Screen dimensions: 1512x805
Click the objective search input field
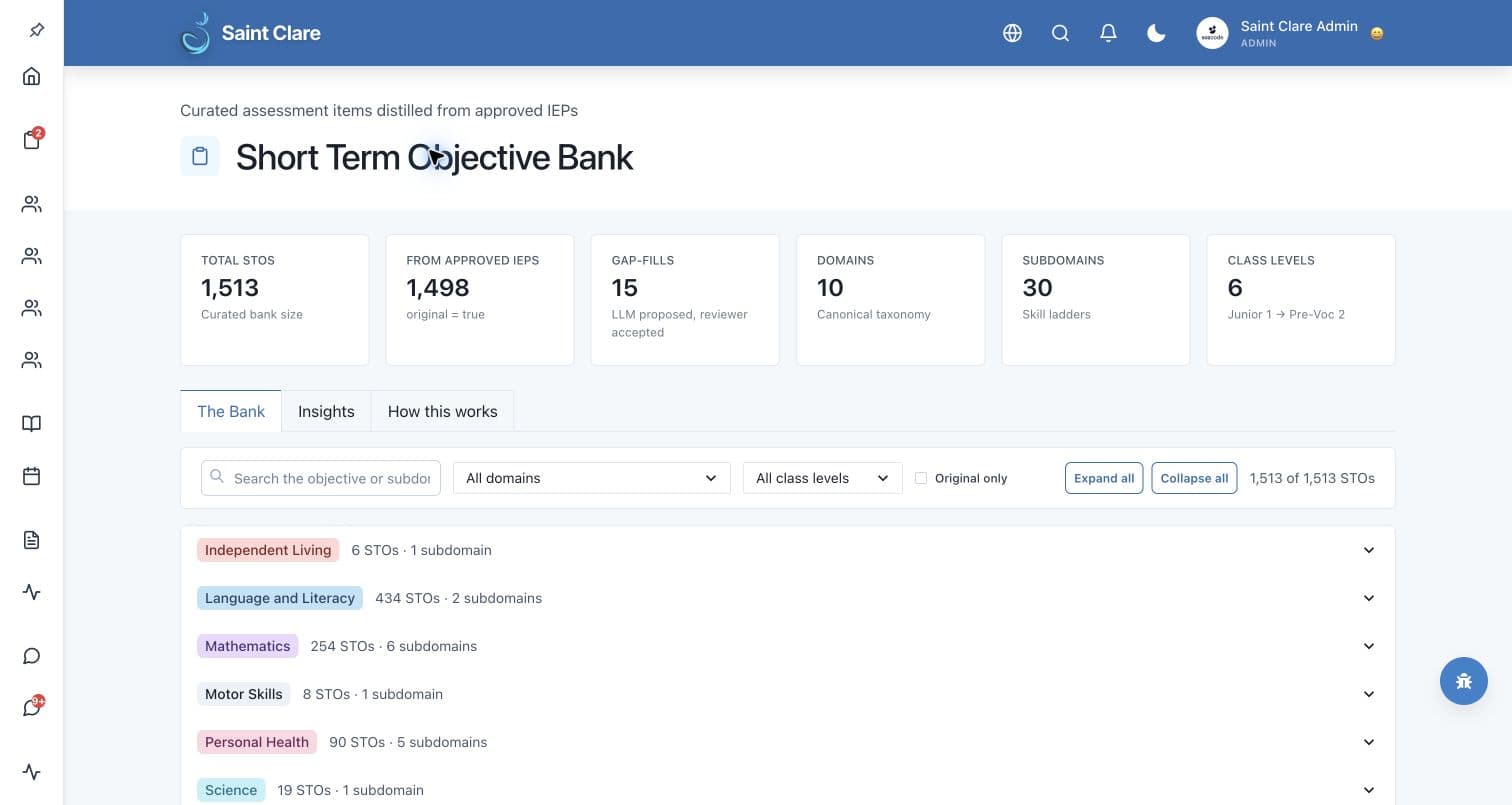321,478
